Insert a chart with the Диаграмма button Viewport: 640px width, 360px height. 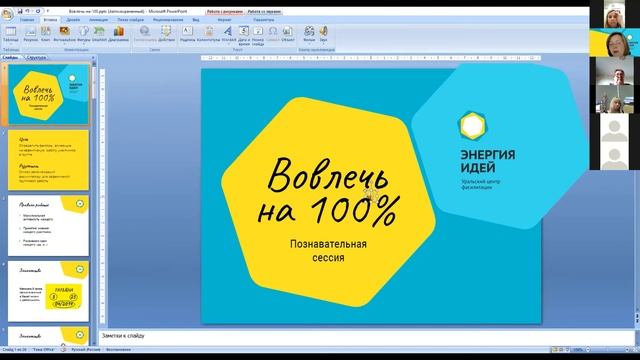119,34
